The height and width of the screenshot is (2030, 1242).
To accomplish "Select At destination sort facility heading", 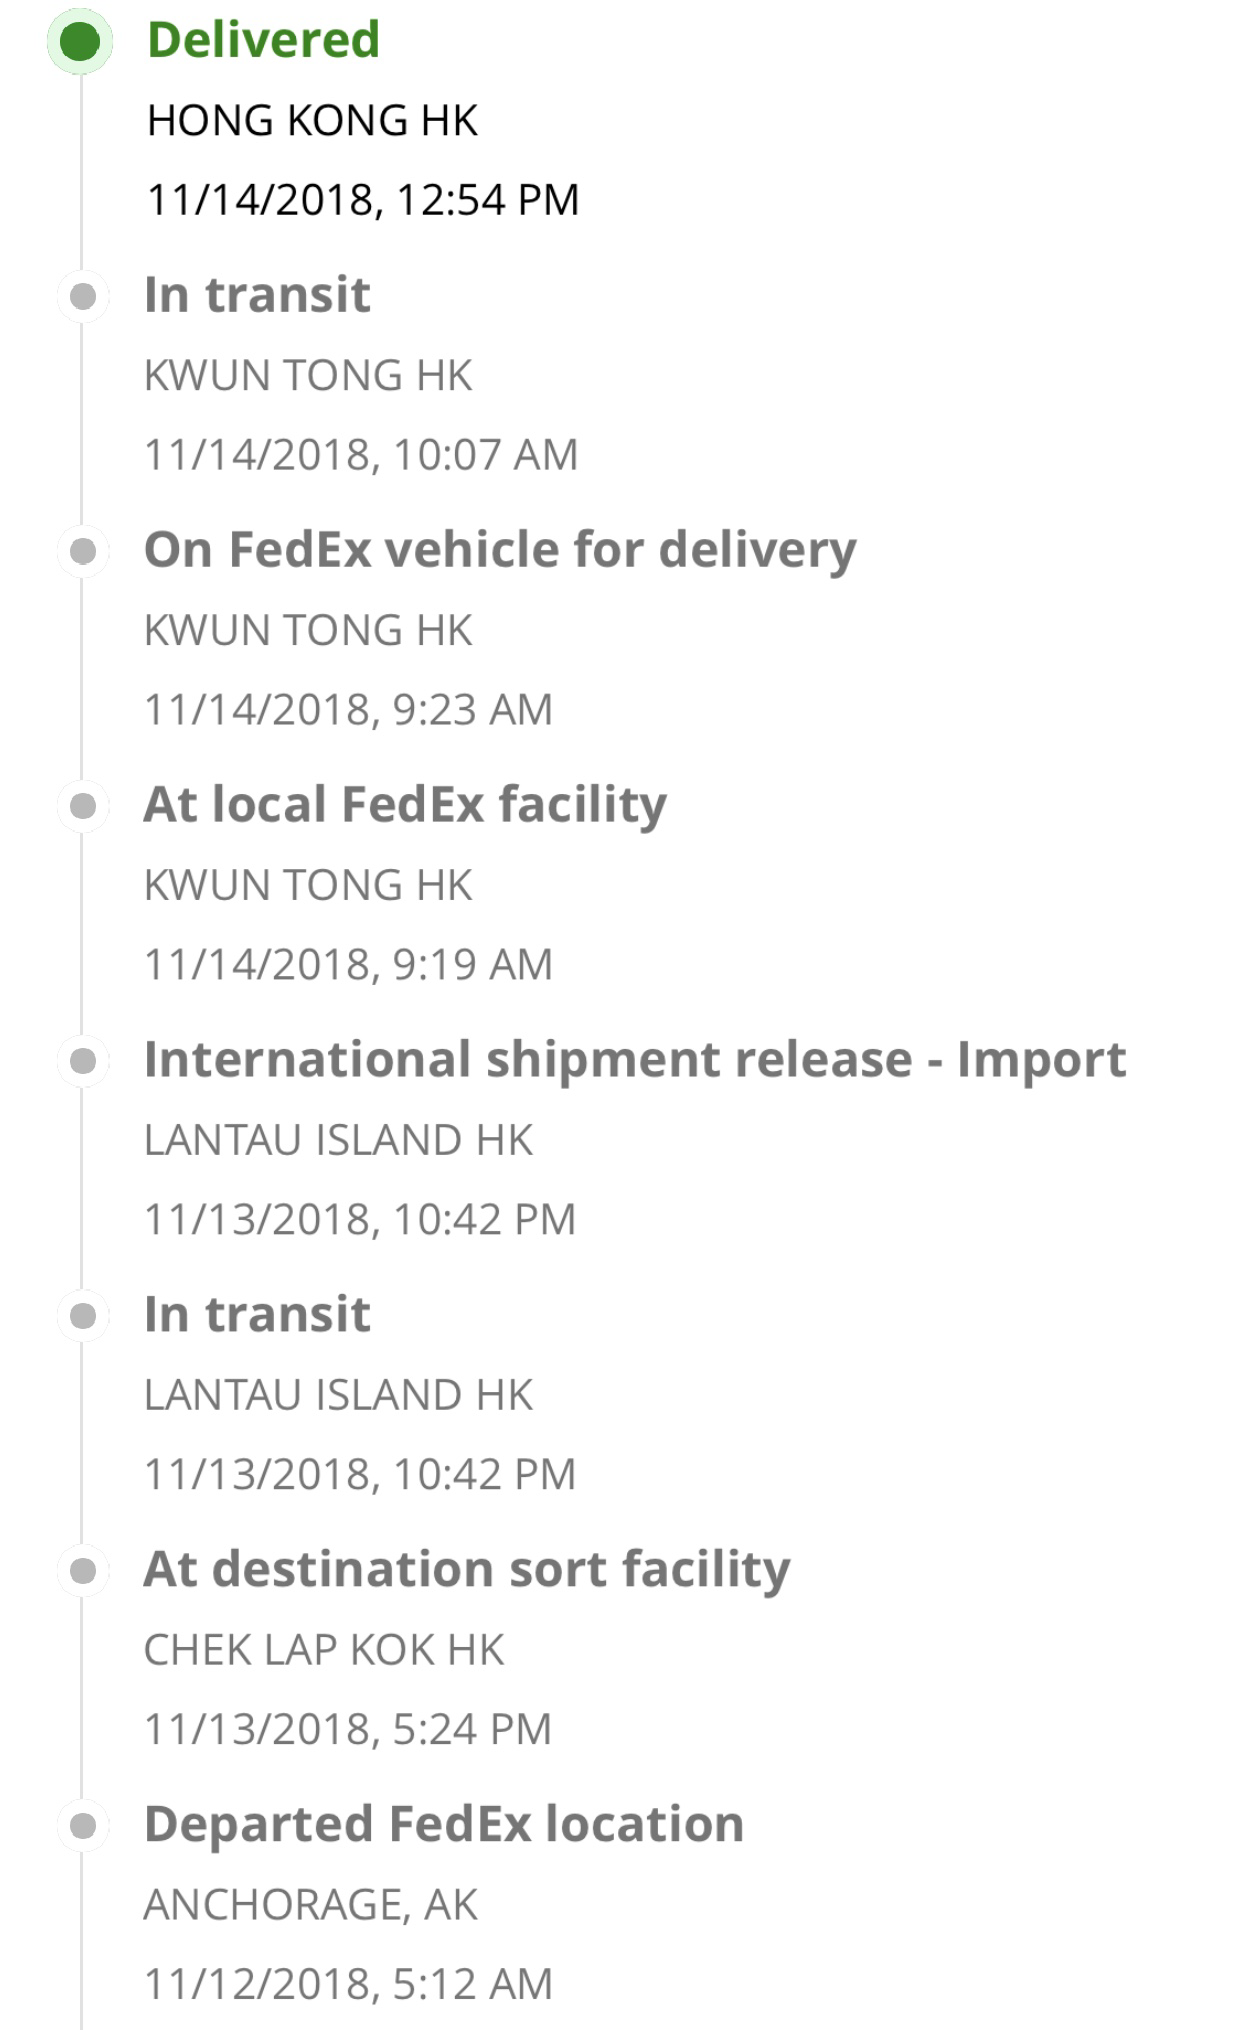I will point(467,1570).
